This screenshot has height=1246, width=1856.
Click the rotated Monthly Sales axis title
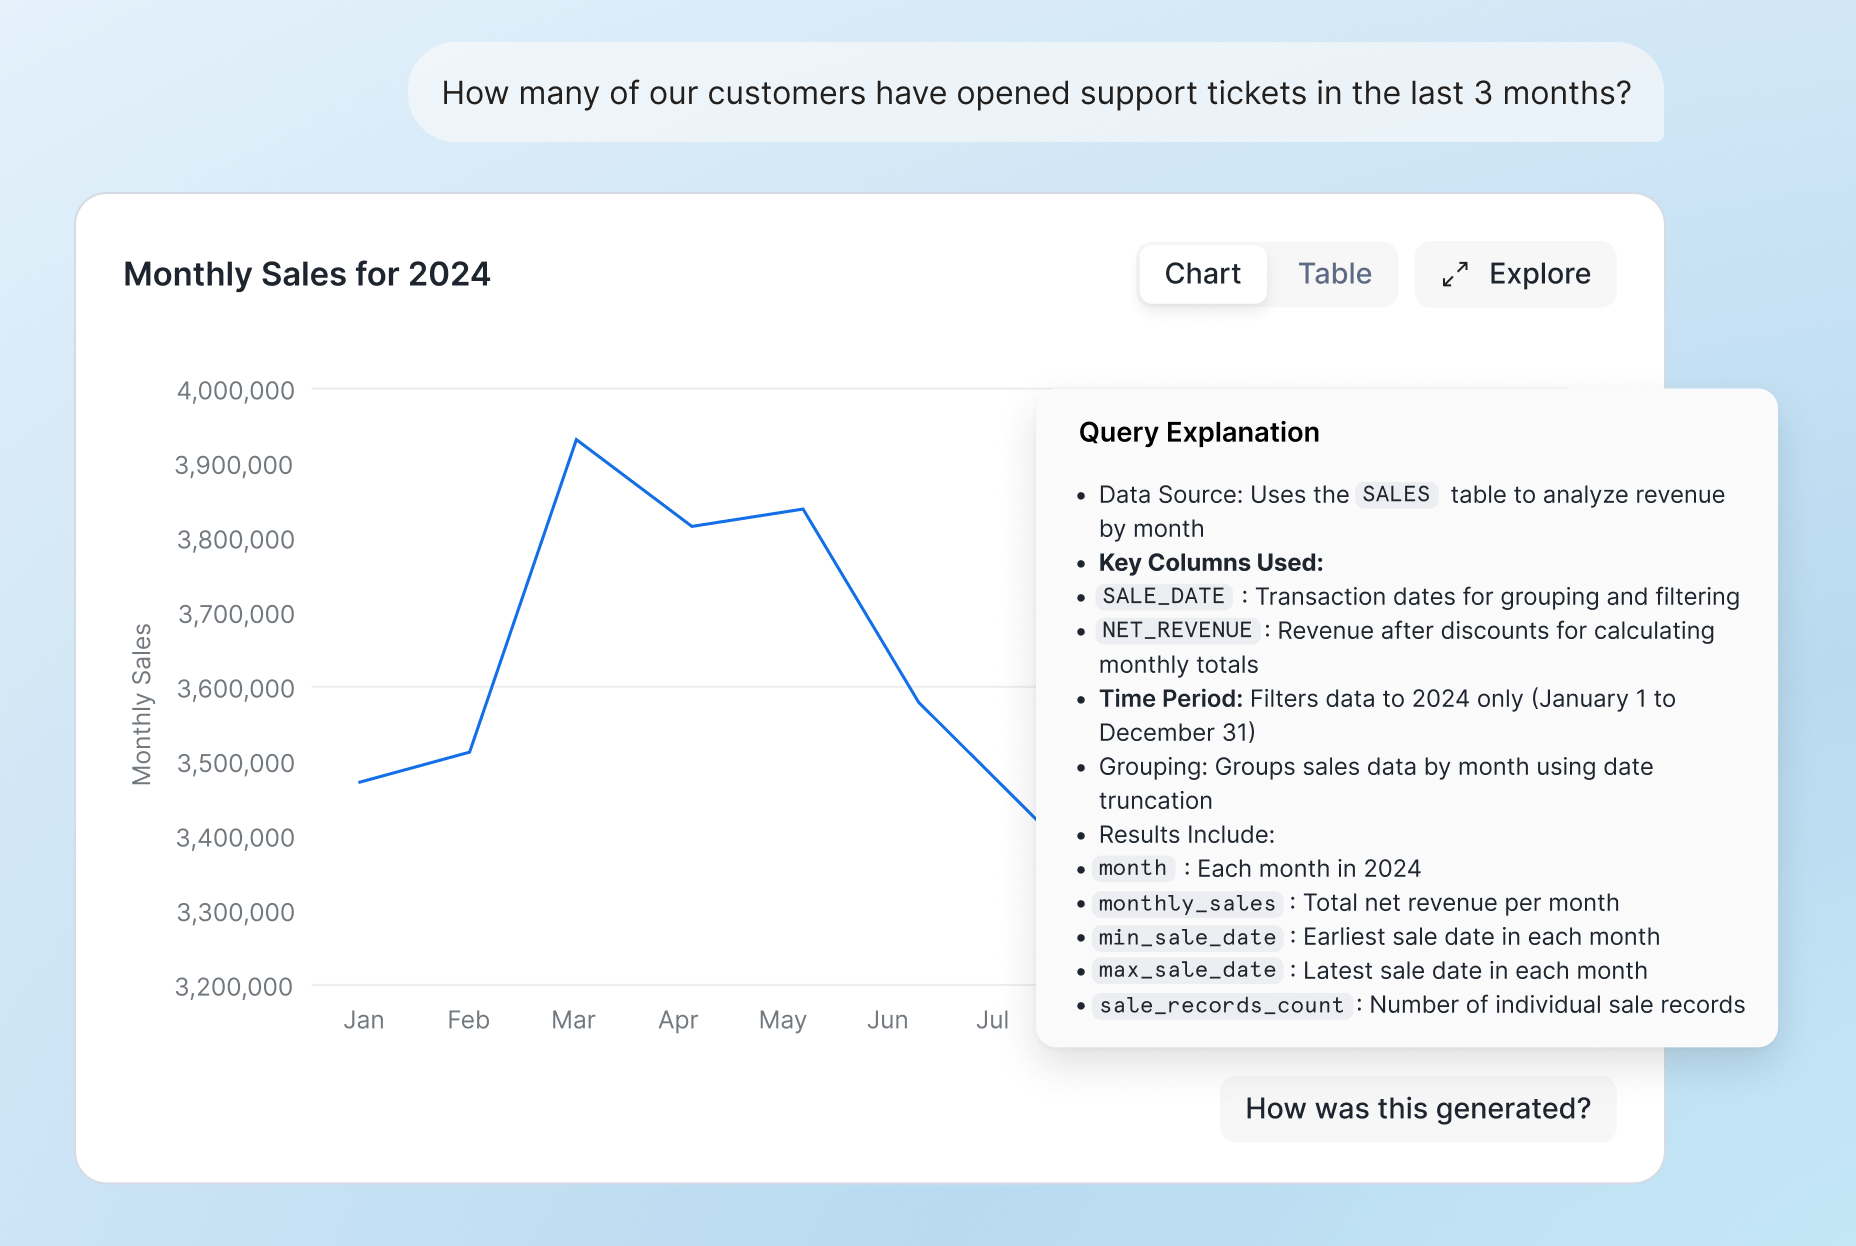coord(142,704)
